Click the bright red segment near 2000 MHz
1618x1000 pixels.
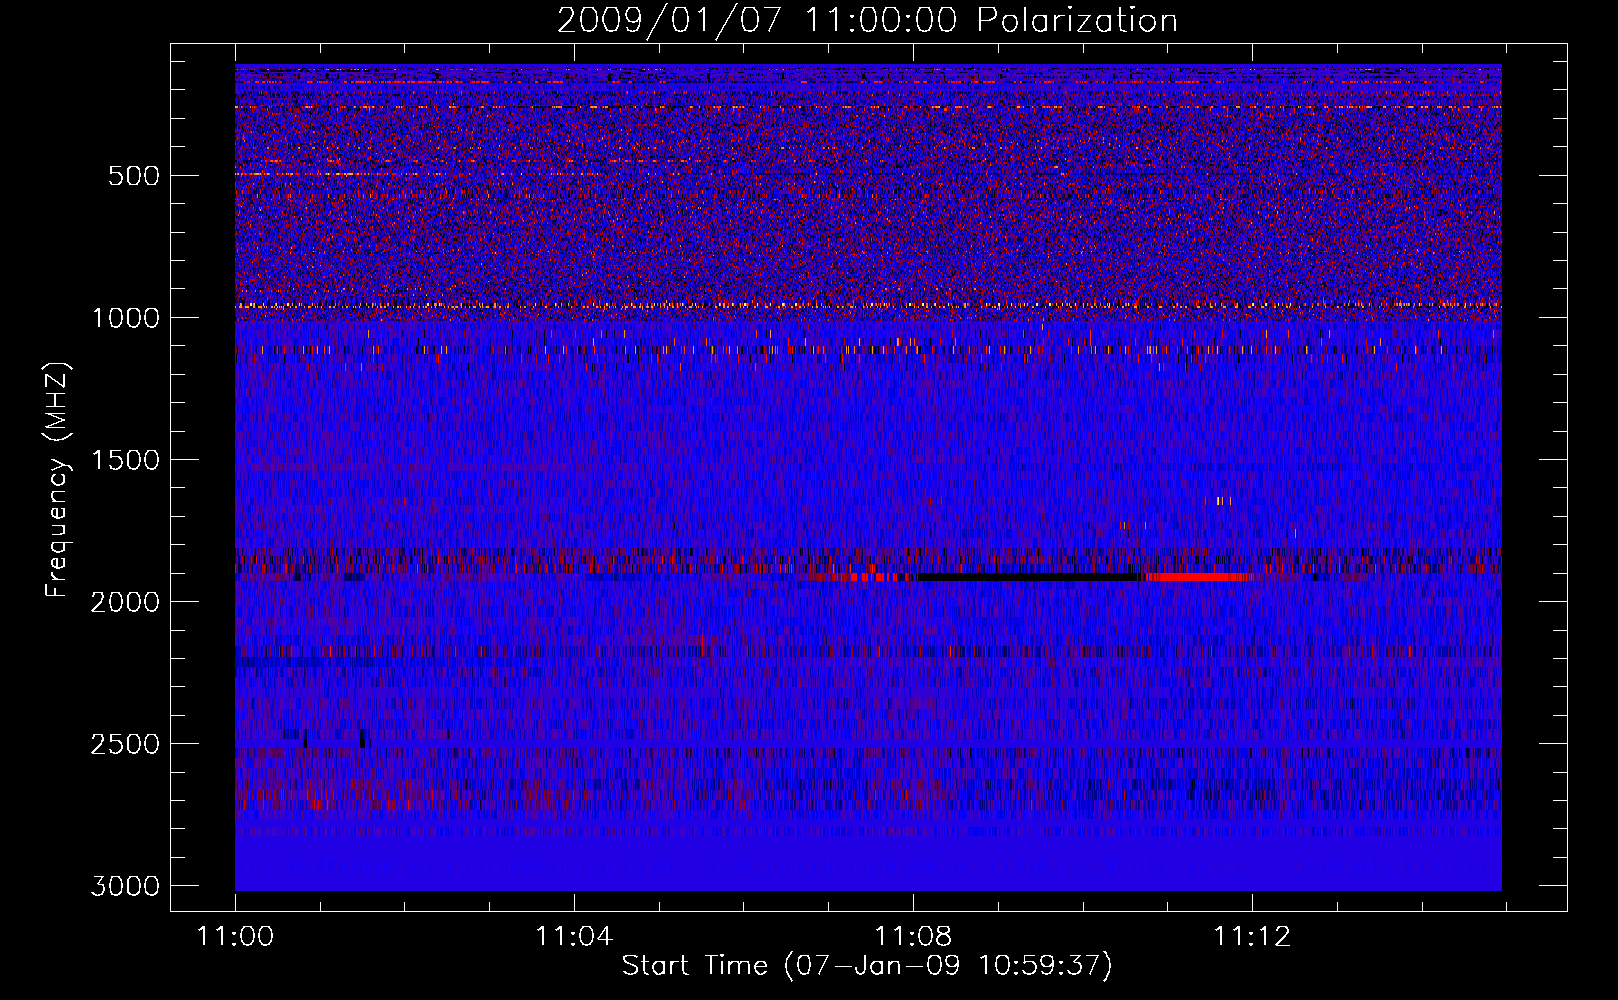pyautogui.click(x=1199, y=577)
